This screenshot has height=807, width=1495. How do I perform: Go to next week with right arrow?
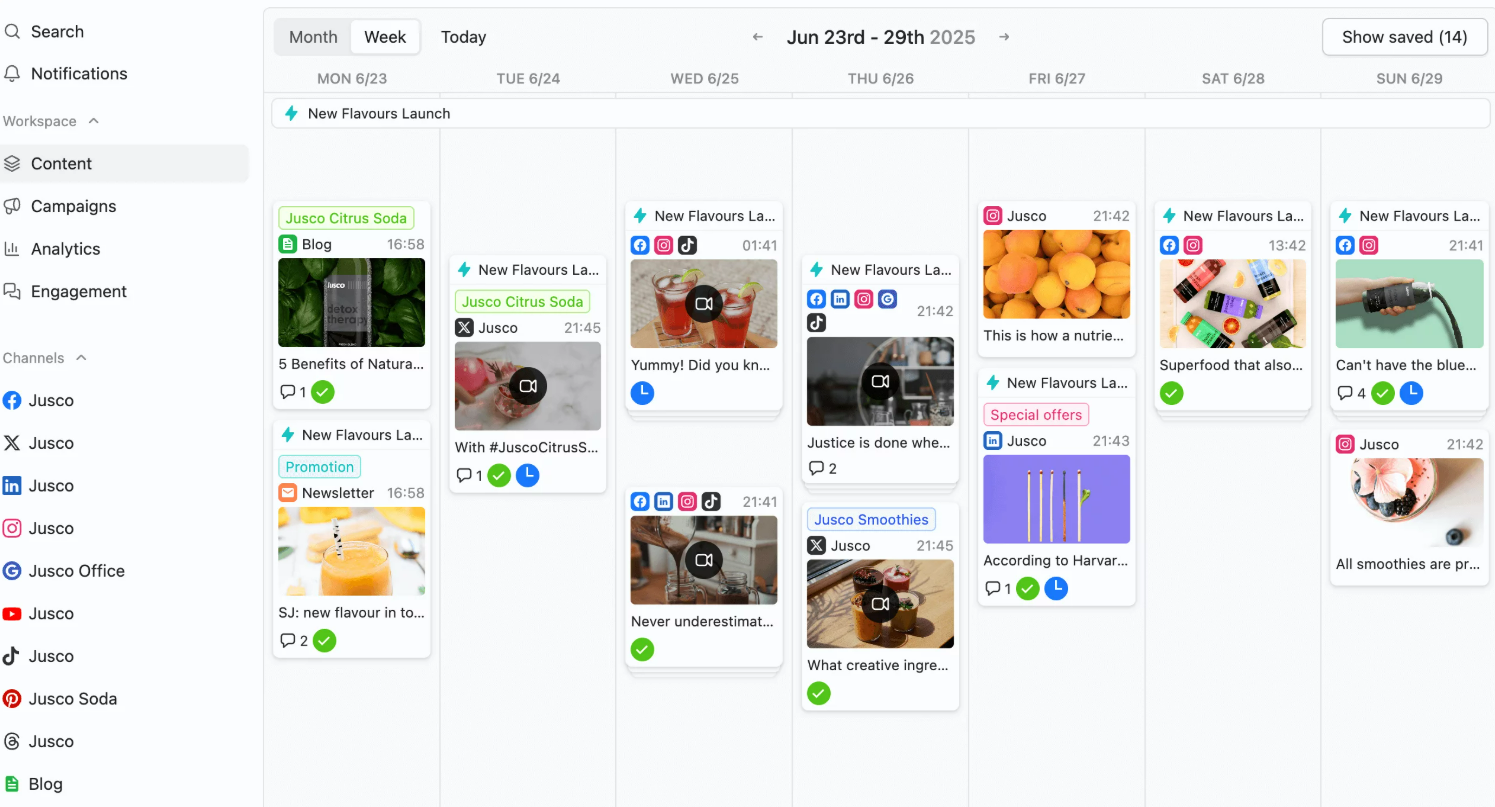1004,37
